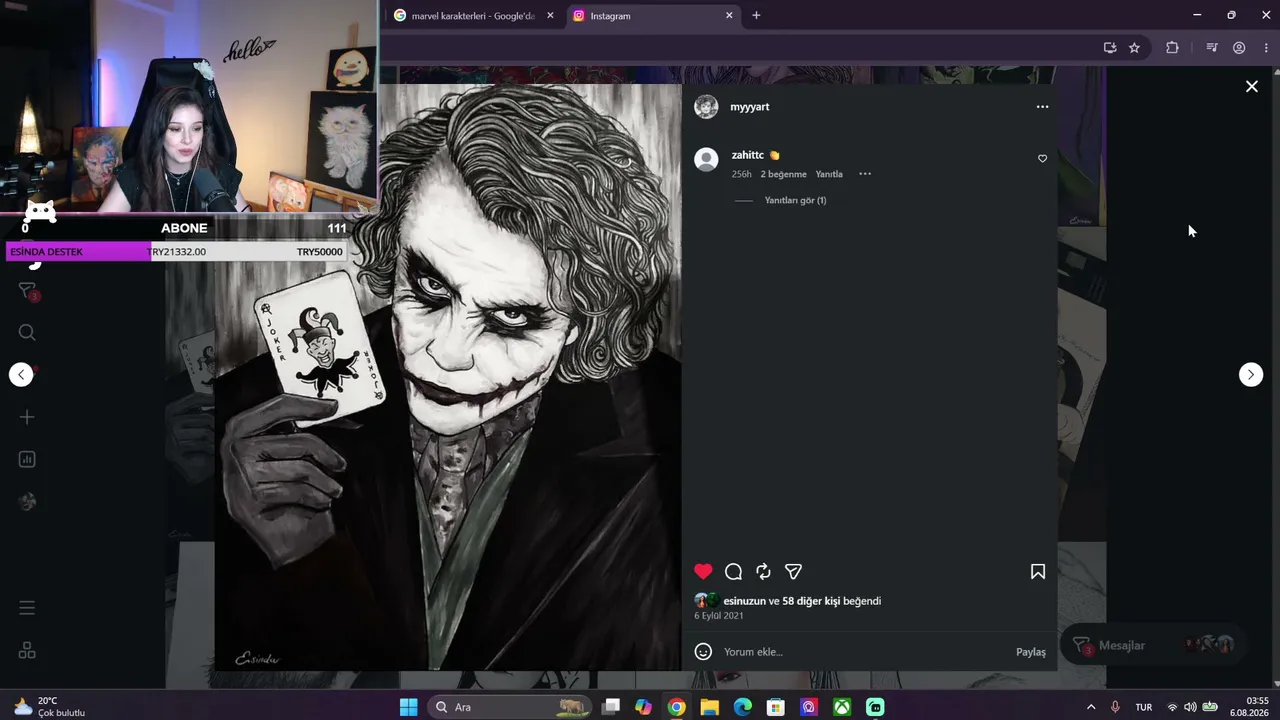The width and height of the screenshot is (1280, 720).
Task: Launch Microsoft Edge from the taskbar
Action: pos(742,707)
